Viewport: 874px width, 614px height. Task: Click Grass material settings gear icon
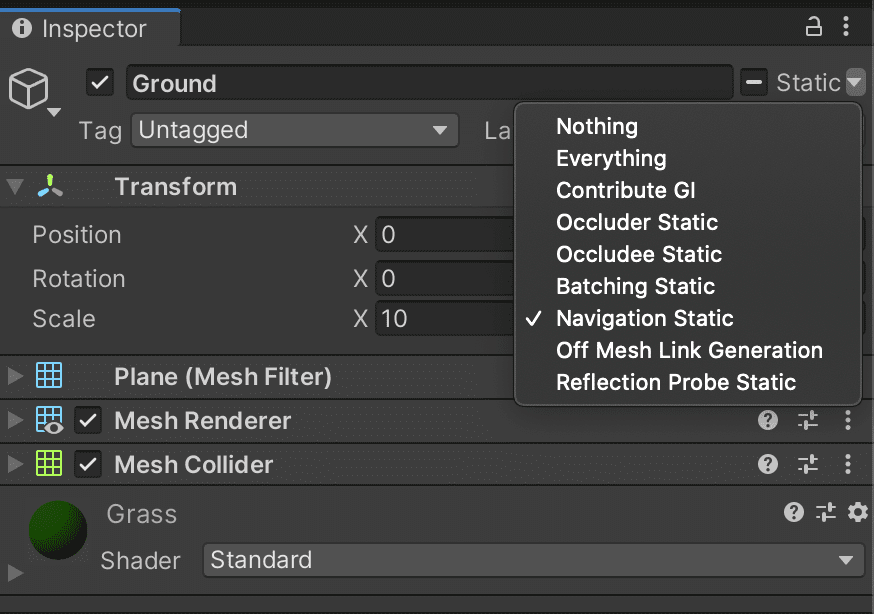click(x=858, y=512)
